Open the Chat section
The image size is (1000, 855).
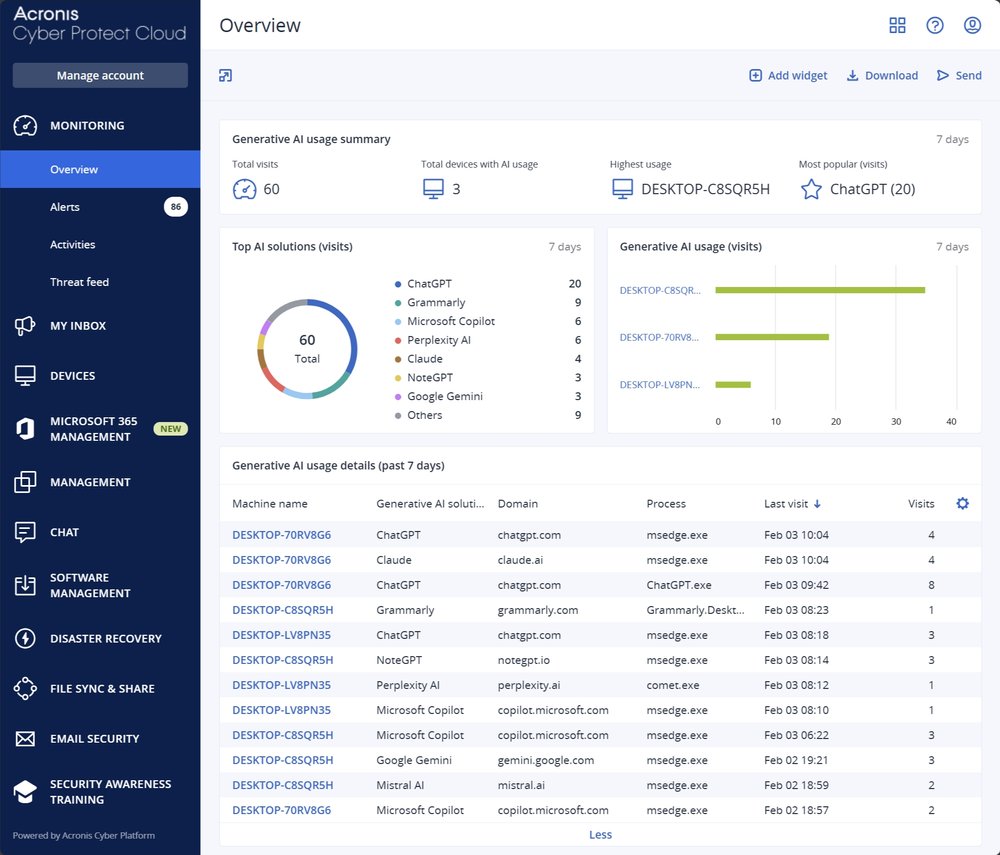[x=65, y=532]
